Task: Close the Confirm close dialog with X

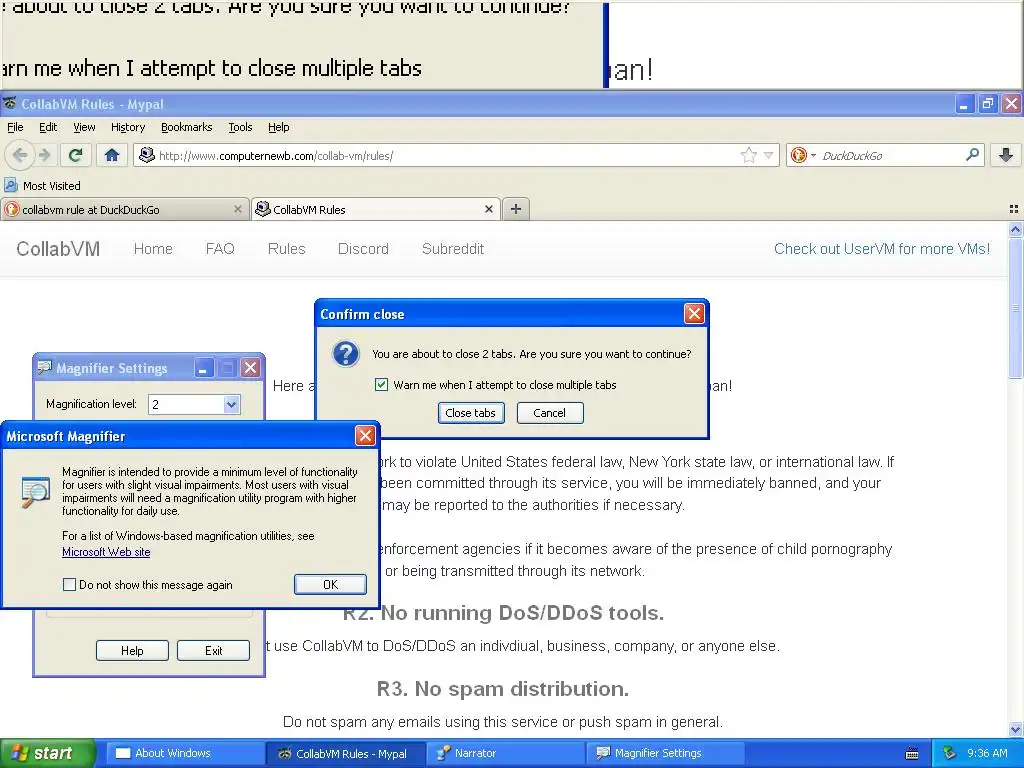Action: 694,314
